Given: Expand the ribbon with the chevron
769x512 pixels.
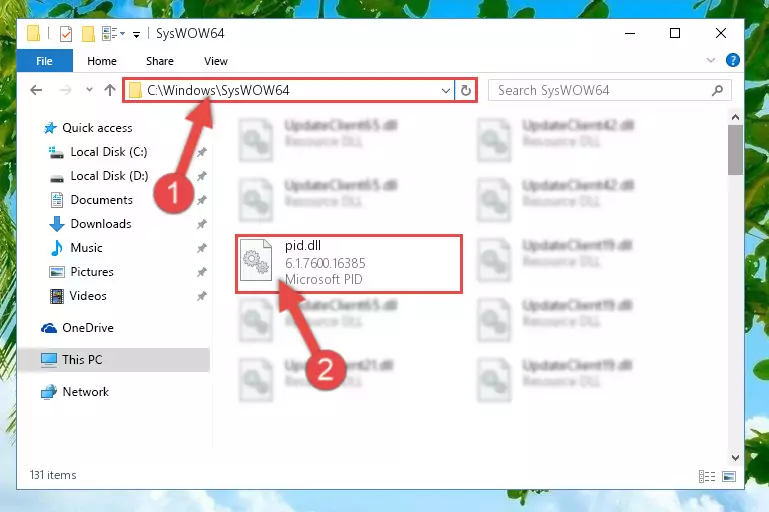Looking at the screenshot, I should tap(711, 60).
